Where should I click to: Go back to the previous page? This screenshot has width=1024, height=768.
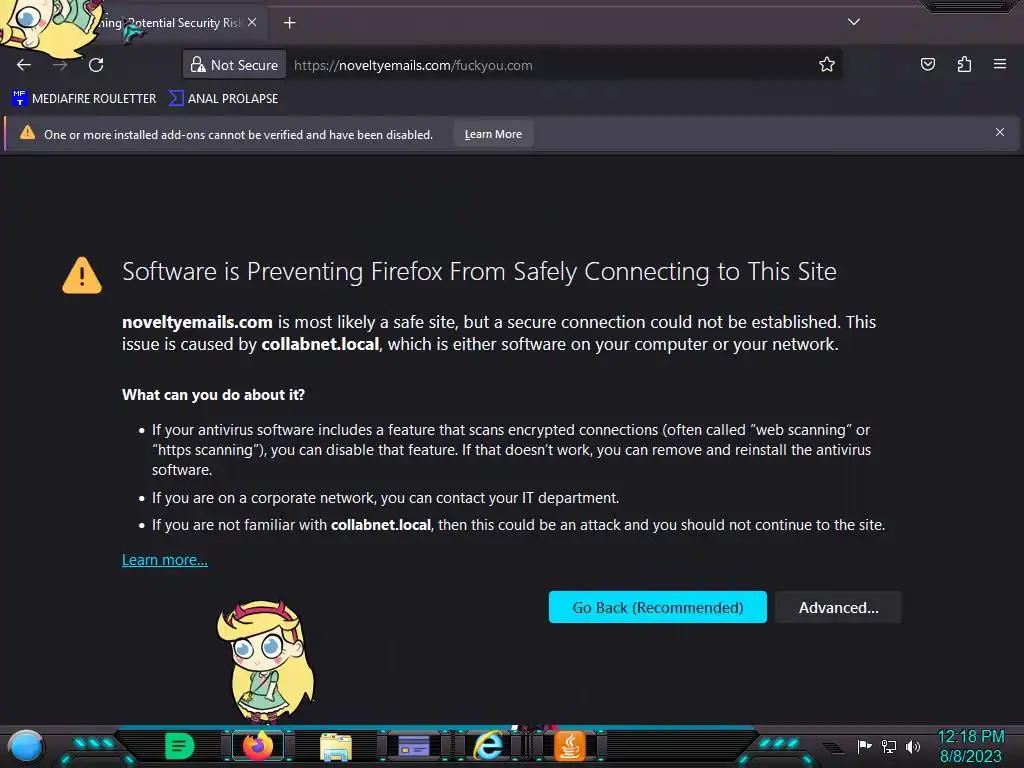pyautogui.click(x=24, y=65)
